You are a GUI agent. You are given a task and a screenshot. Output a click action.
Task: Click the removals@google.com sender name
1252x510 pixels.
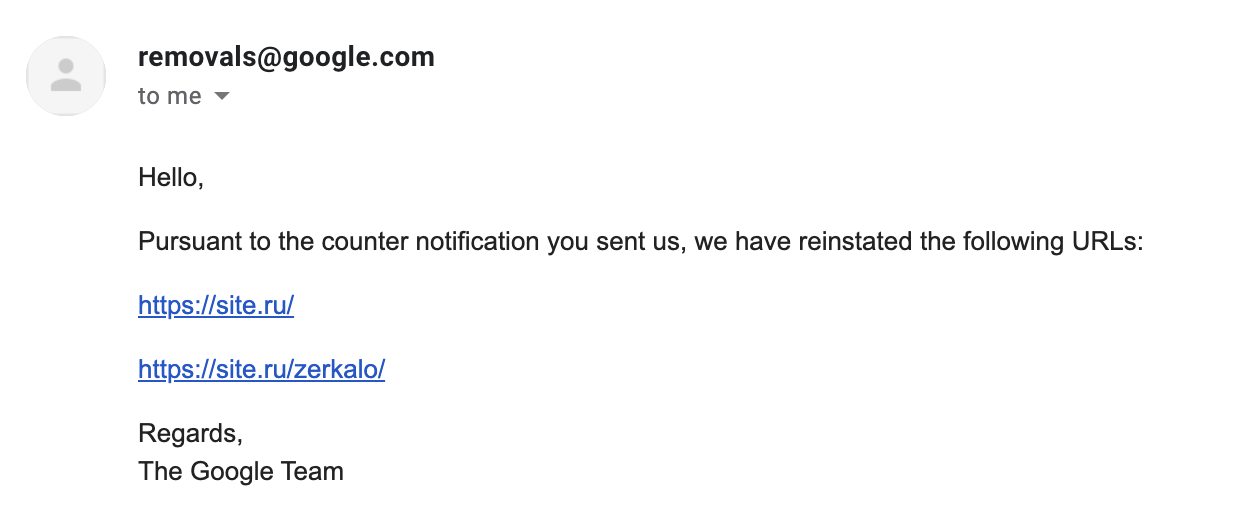(x=286, y=57)
